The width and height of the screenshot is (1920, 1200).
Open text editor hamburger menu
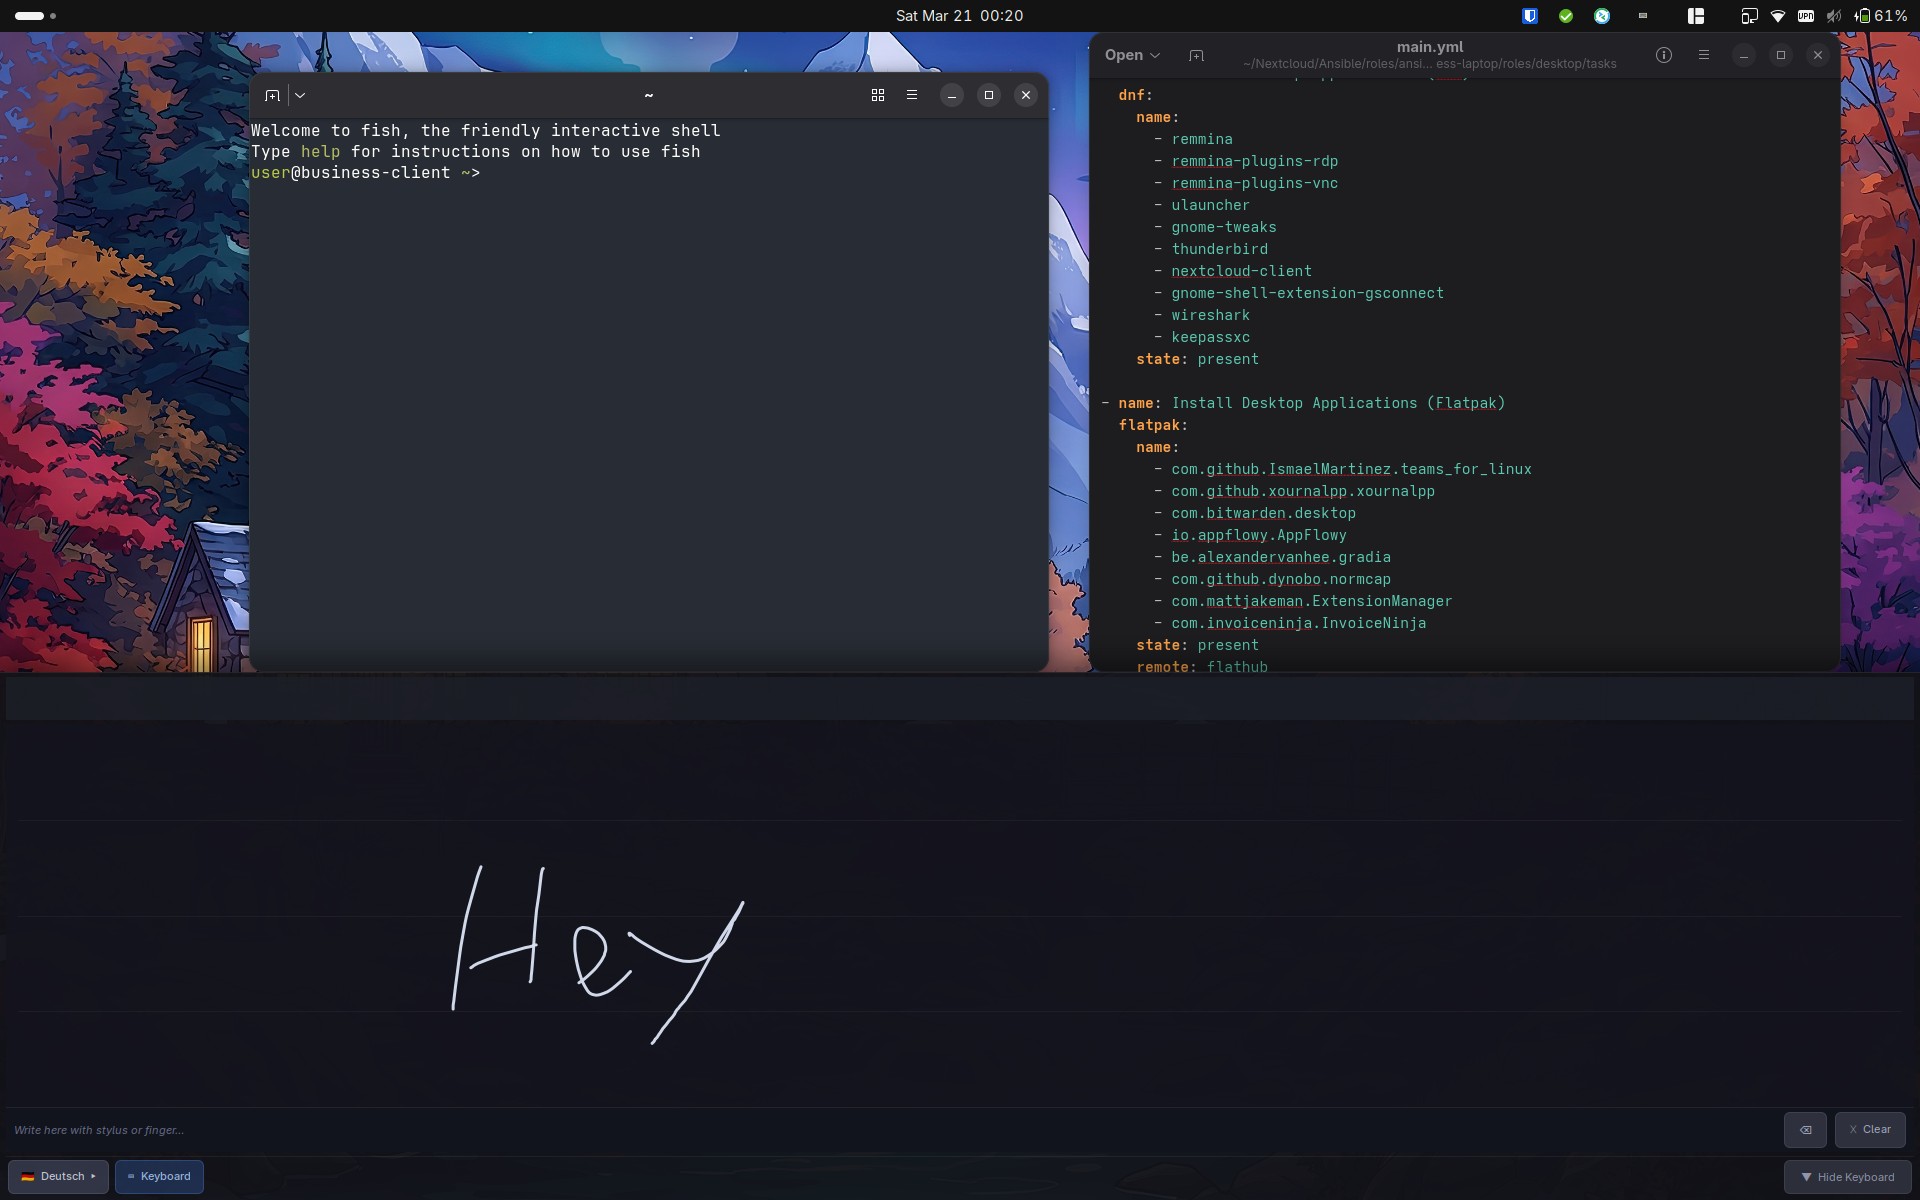tap(1704, 55)
